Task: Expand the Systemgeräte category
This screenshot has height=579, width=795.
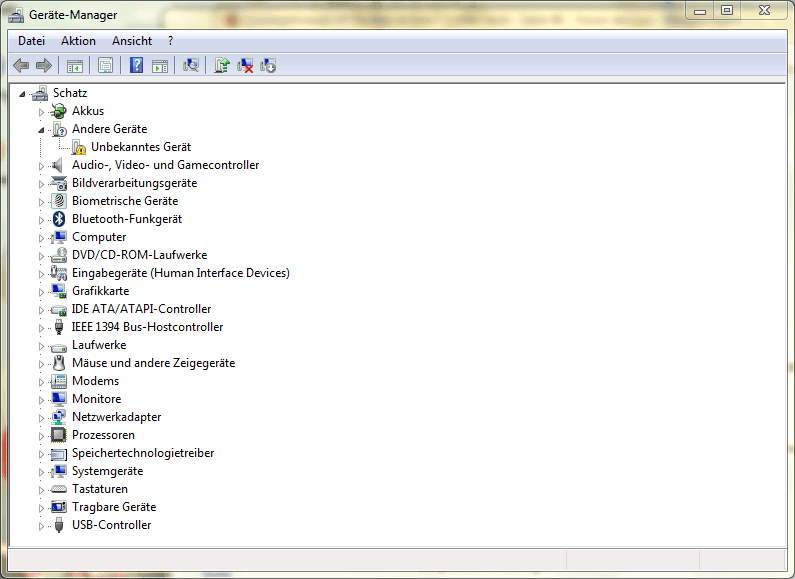Action: click(x=42, y=472)
